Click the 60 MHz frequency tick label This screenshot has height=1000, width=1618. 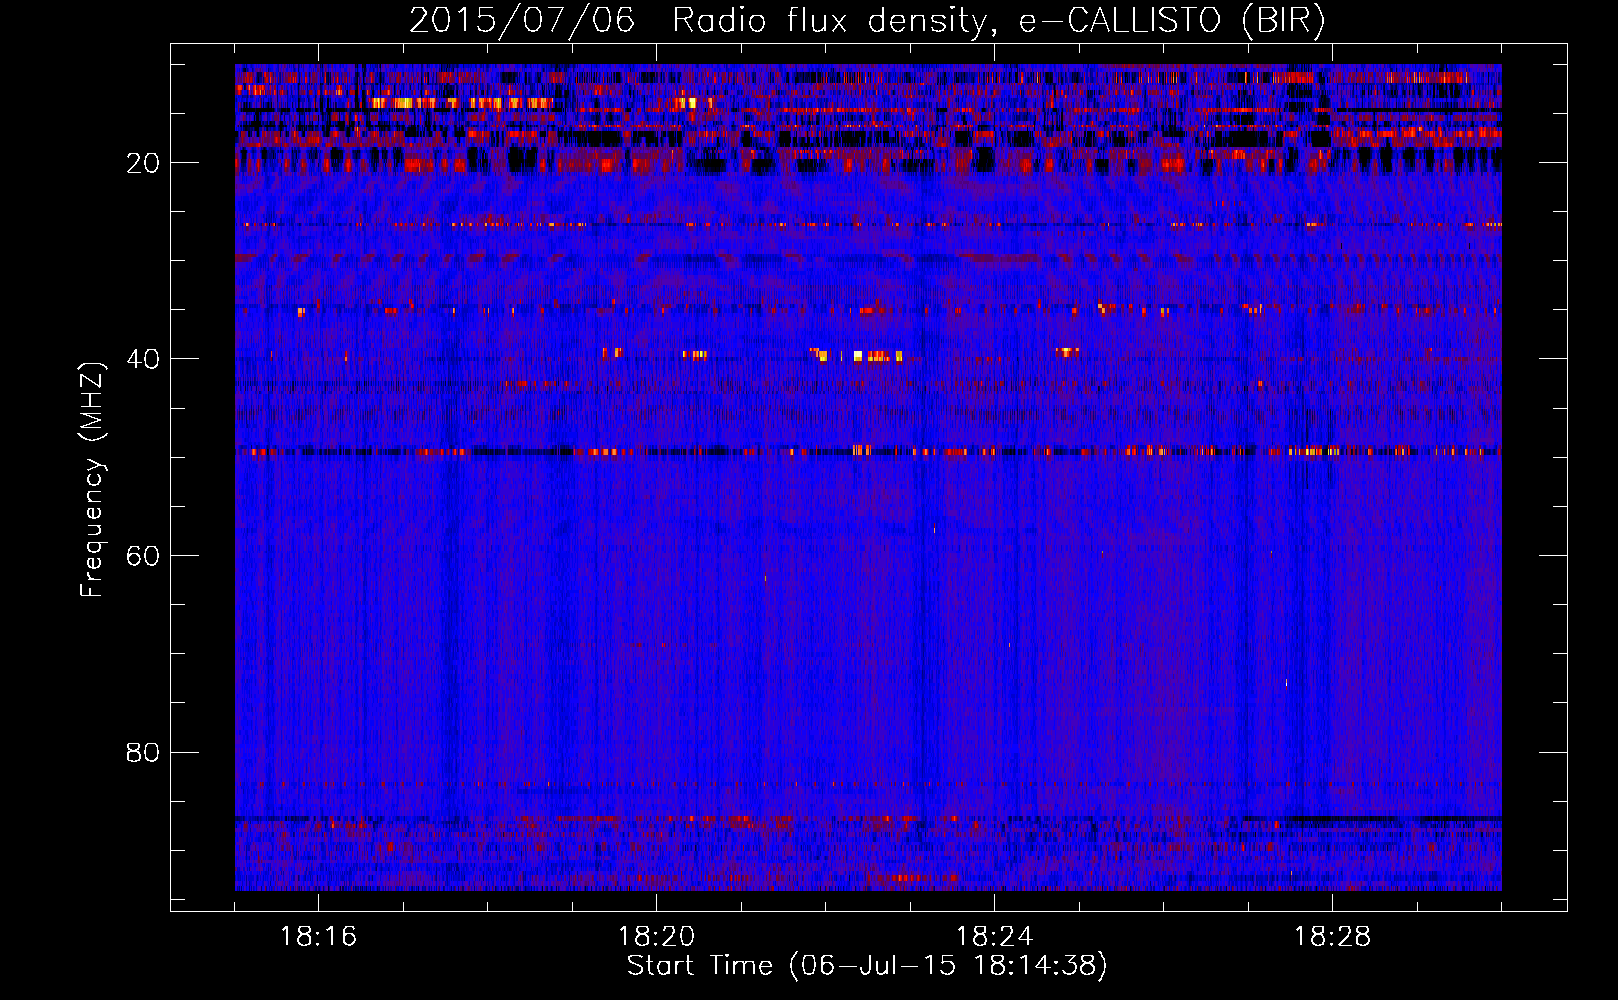point(143,556)
